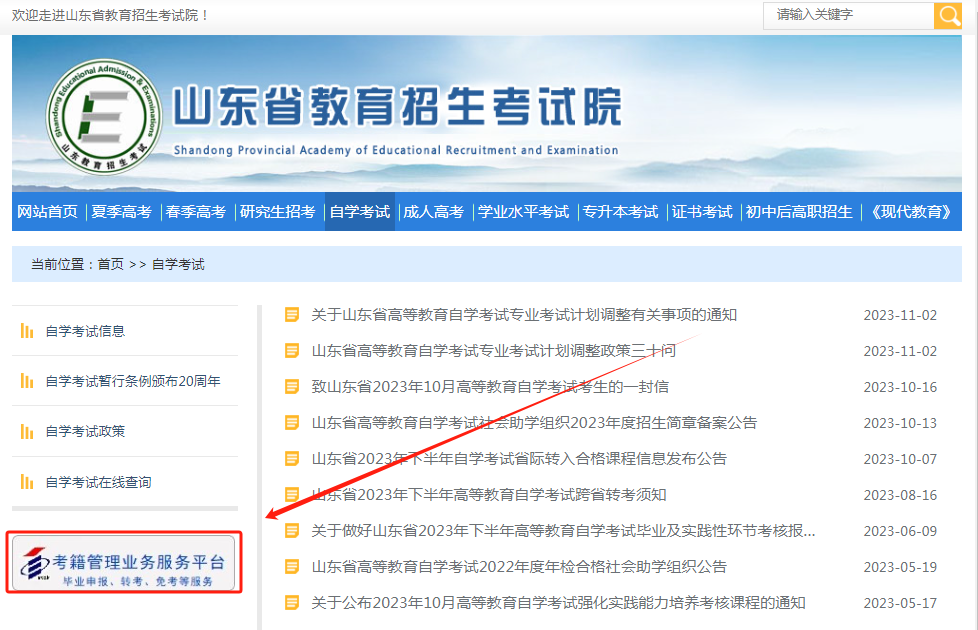Go to 研究生招考 in the nav bar
This screenshot has height=630, width=978.
[x=277, y=212]
